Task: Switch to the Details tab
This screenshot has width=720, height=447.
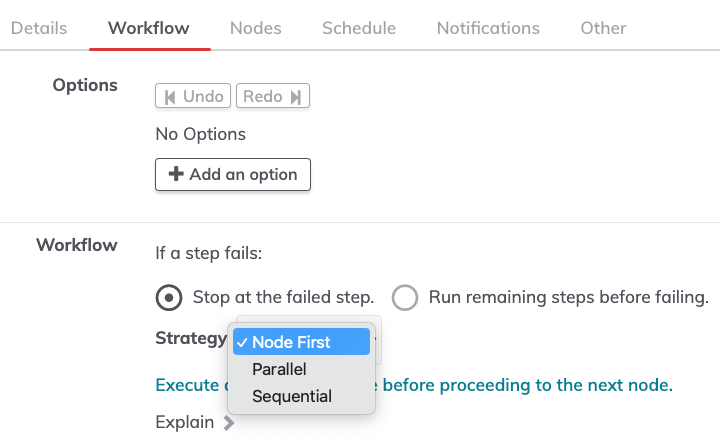Action: [39, 28]
